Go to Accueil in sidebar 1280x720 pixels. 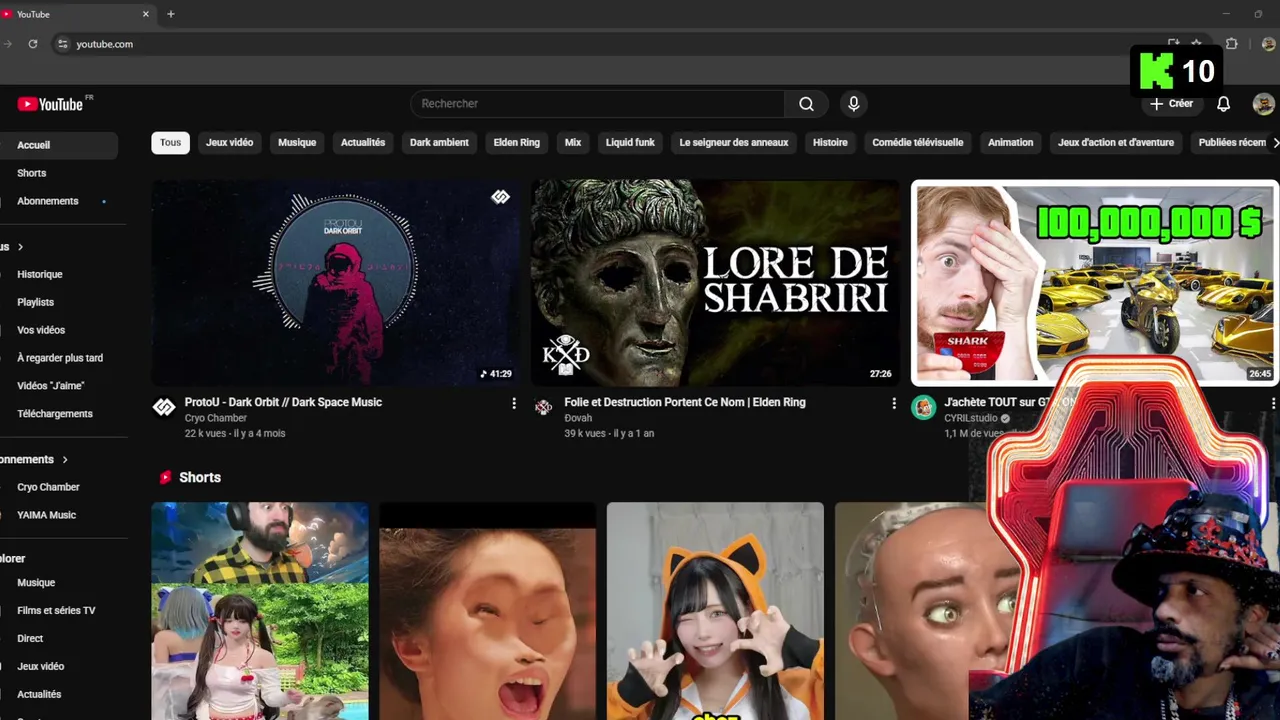click(x=59, y=145)
